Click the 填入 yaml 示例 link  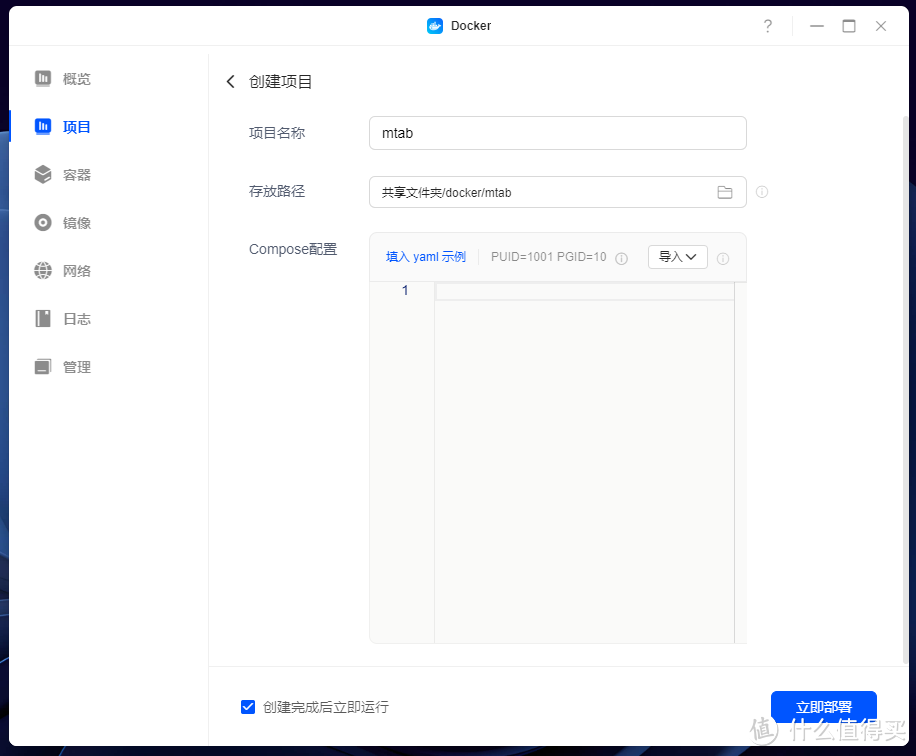[425, 256]
